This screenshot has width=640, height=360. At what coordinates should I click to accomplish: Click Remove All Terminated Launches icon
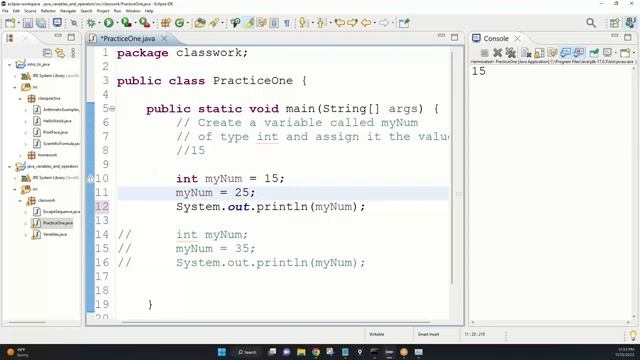pyautogui.click(x=510, y=53)
